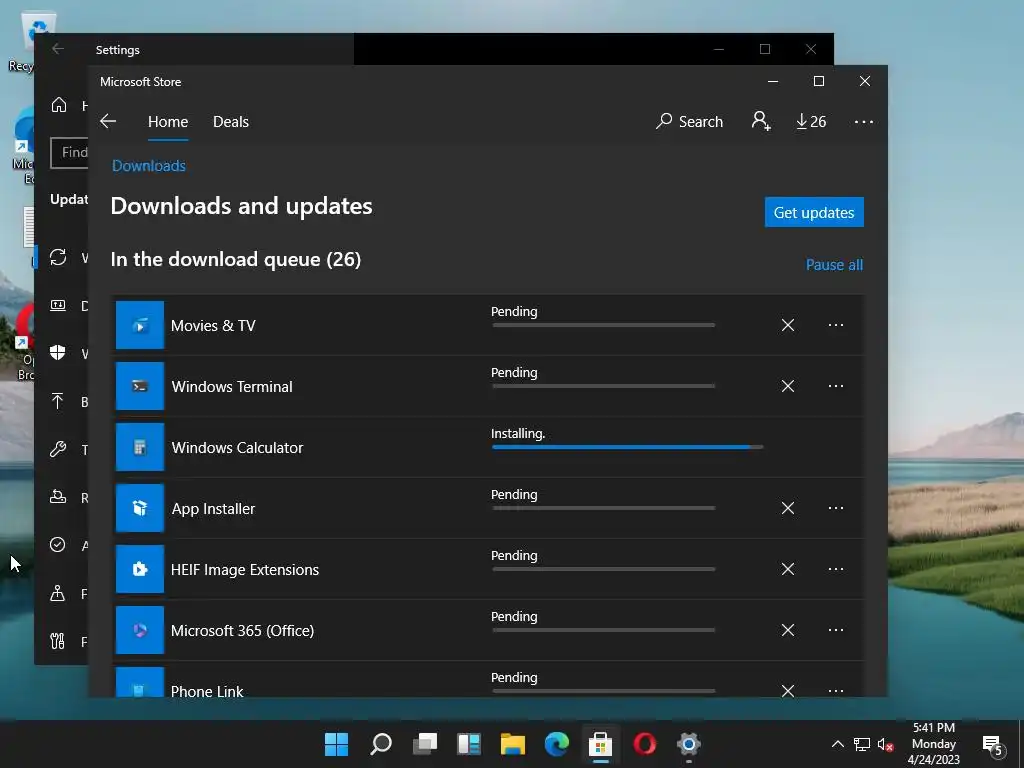Select the Recovery icon in Settings
Screen dimensions: 1024x768
[58, 497]
